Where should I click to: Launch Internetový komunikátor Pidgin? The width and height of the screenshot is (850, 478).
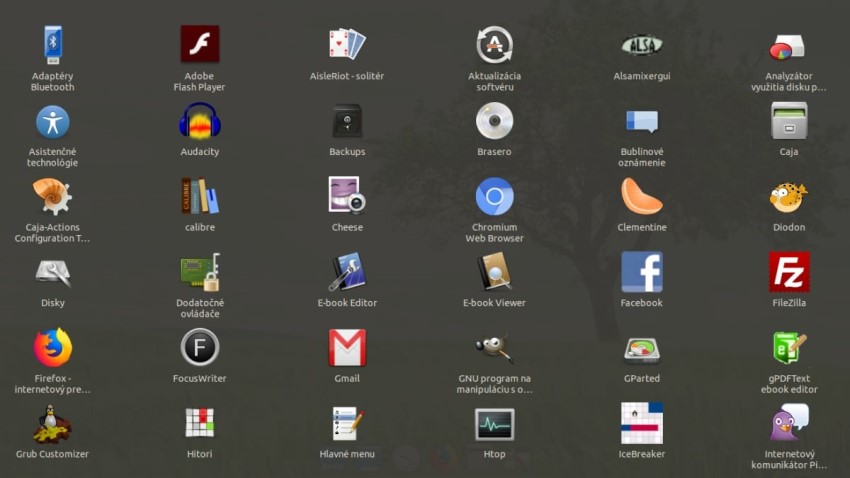click(789, 423)
